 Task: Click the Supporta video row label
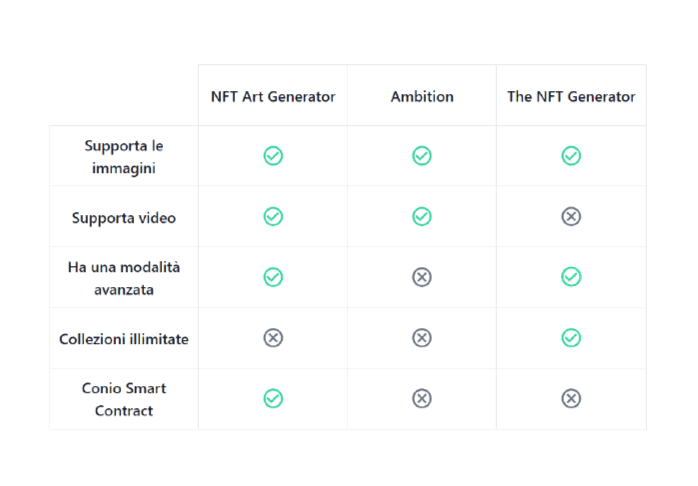click(x=124, y=218)
